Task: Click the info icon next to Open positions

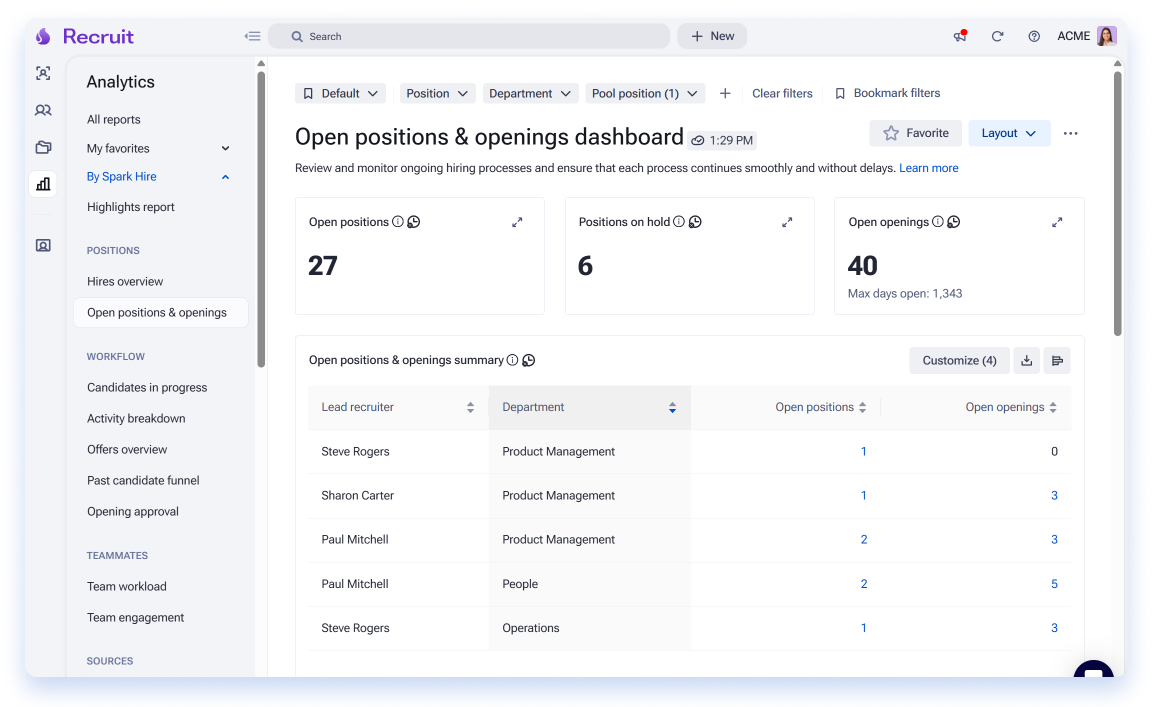Action: (x=398, y=221)
